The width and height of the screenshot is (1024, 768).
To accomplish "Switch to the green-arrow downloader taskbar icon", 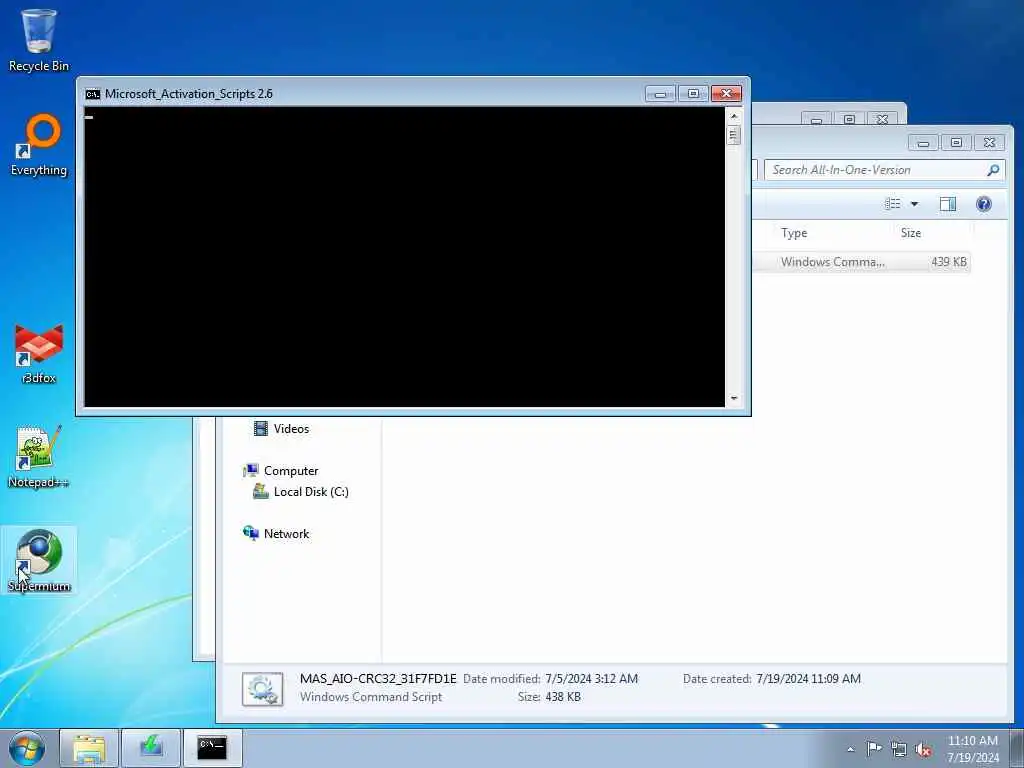I will 151,748.
